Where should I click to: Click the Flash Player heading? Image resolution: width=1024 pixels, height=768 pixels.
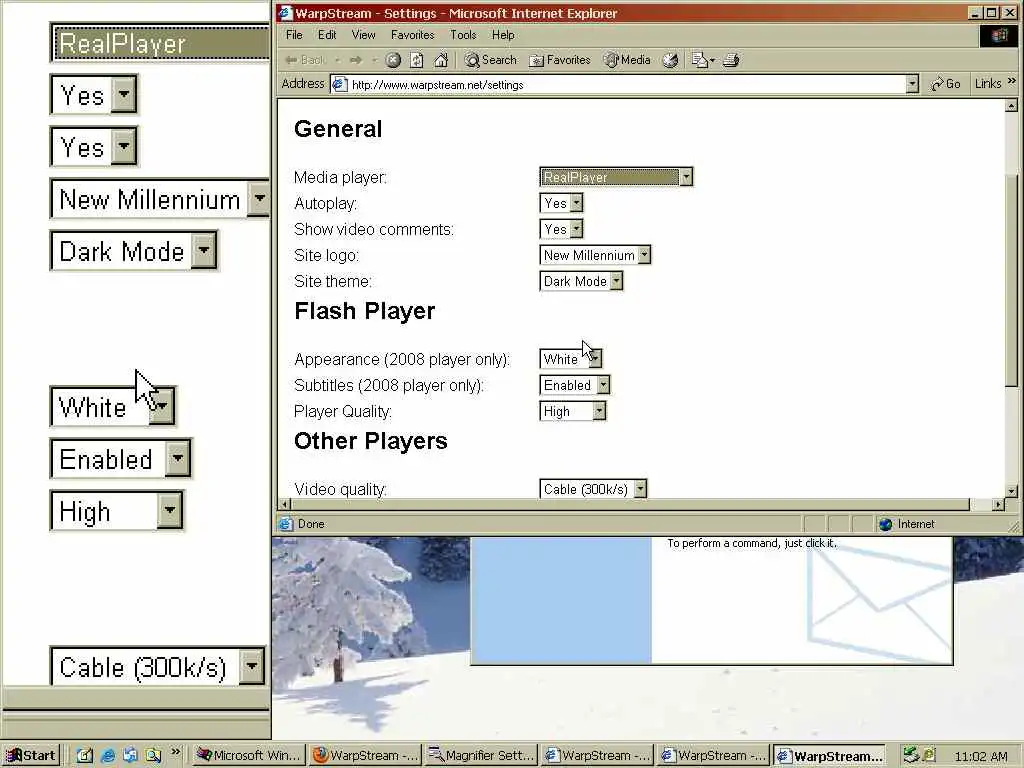point(364,311)
